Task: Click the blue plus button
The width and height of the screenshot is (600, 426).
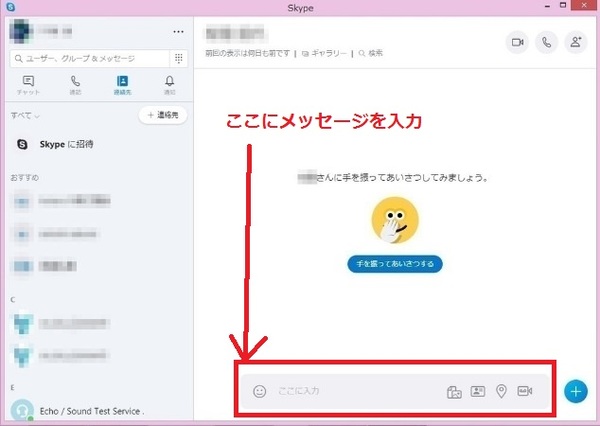Action: pyautogui.click(x=576, y=391)
